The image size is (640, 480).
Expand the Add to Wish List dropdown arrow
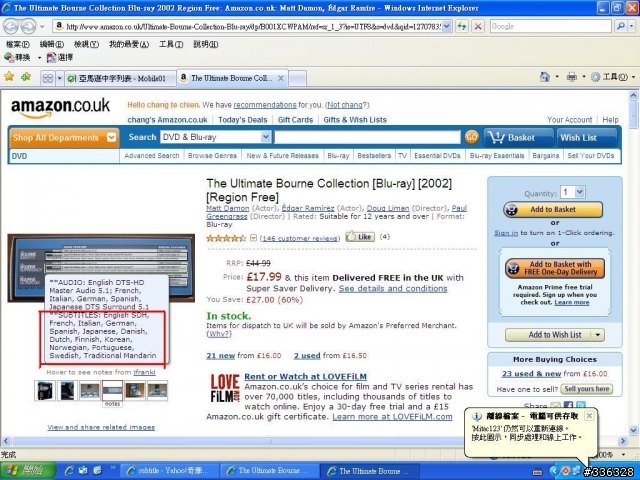598,335
